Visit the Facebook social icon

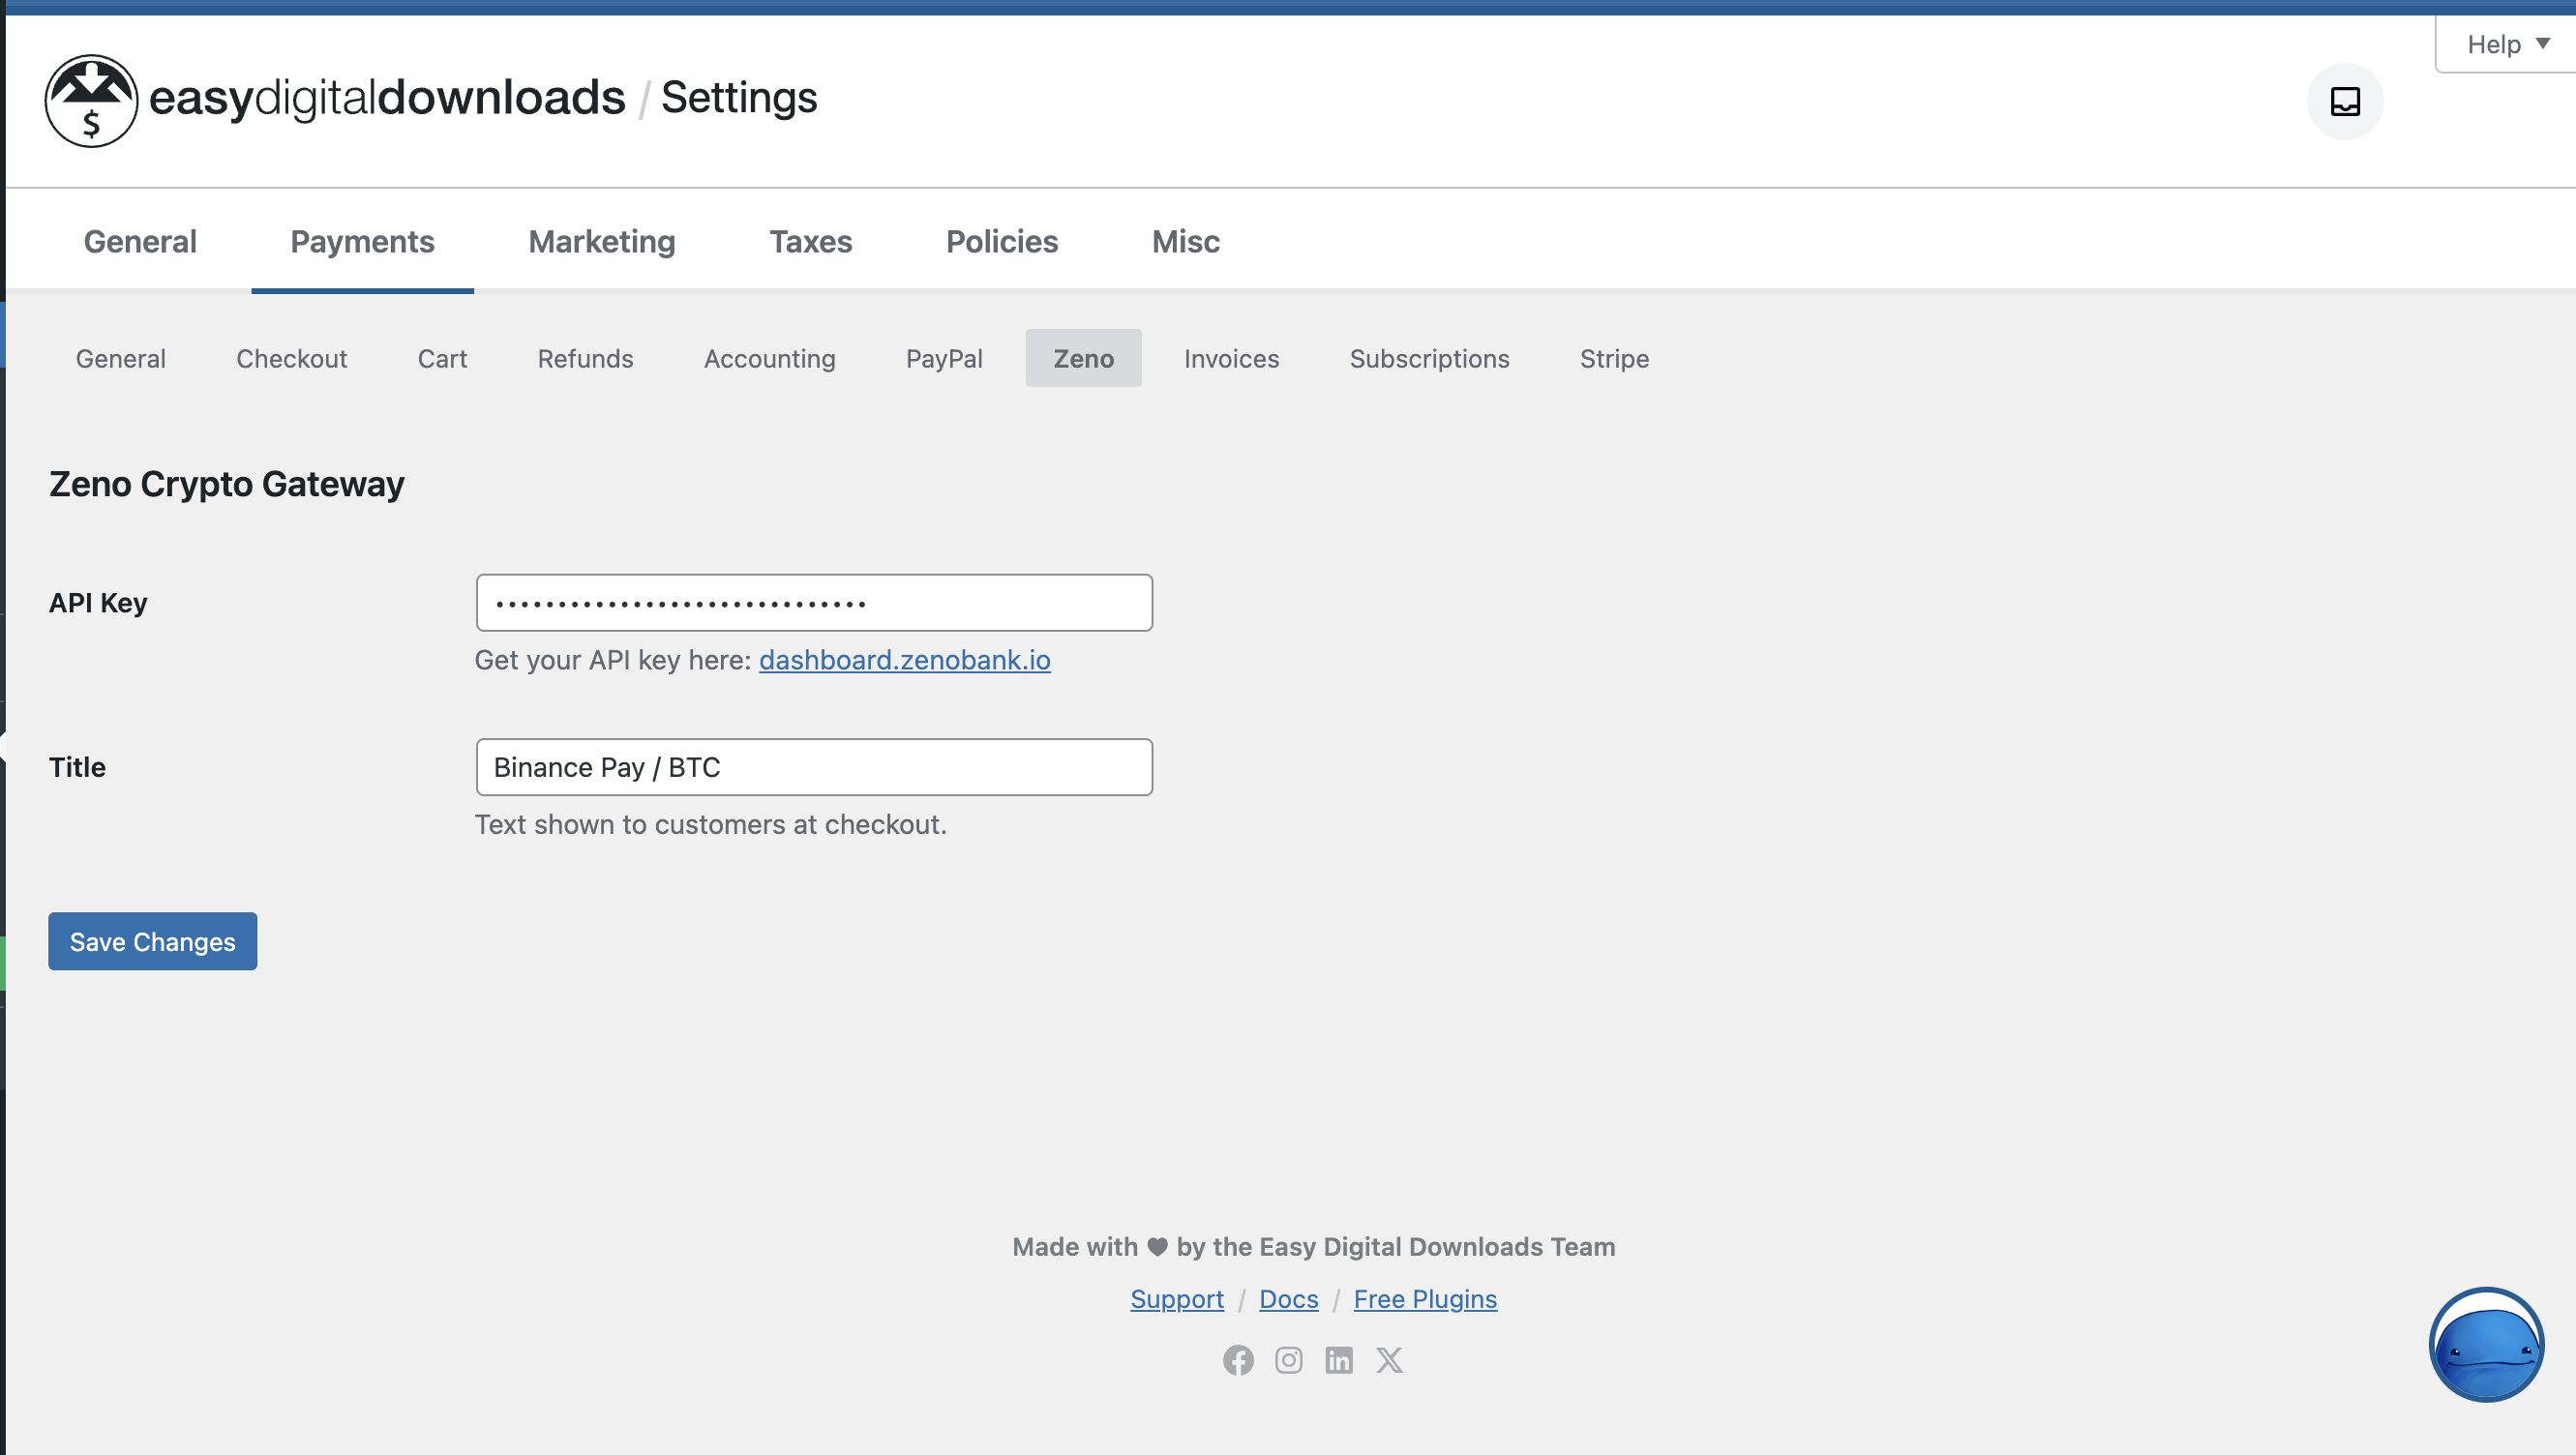1237,1359
